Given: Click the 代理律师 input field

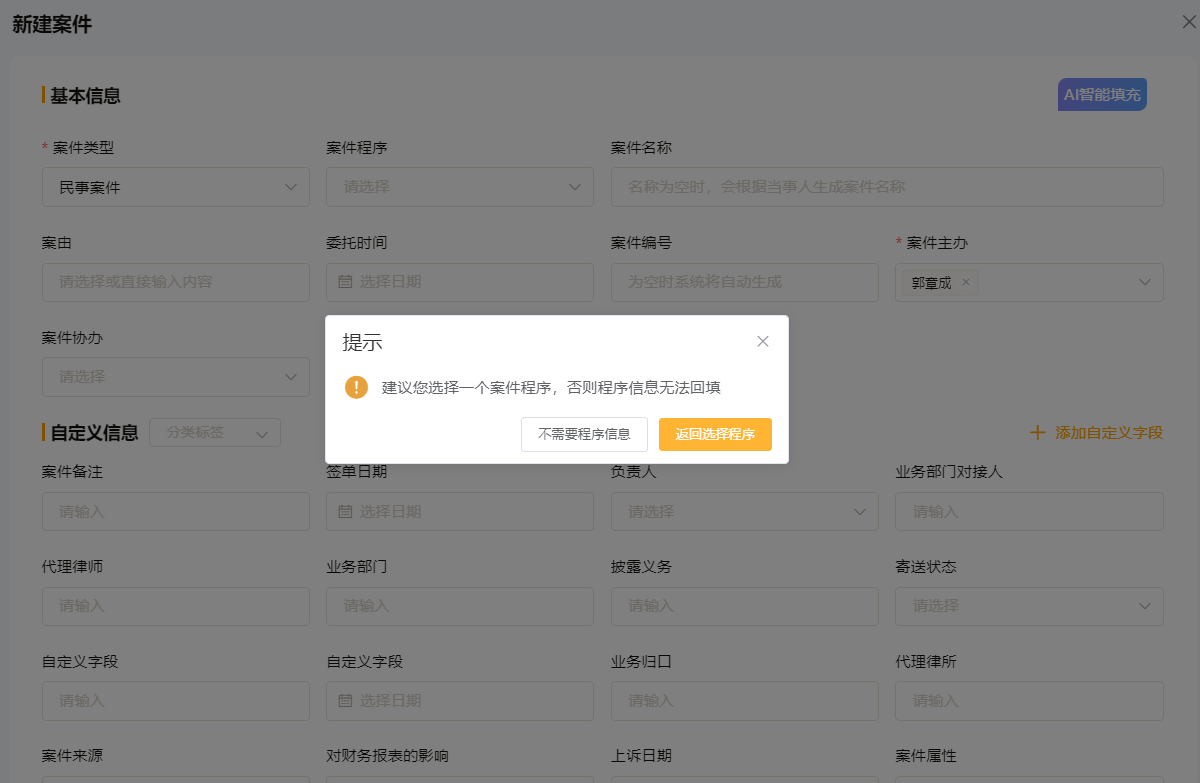Looking at the screenshot, I should [176, 606].
